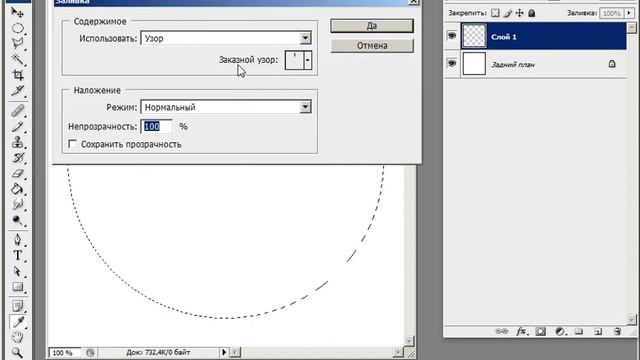Select the Healing Brush tool

17,111
